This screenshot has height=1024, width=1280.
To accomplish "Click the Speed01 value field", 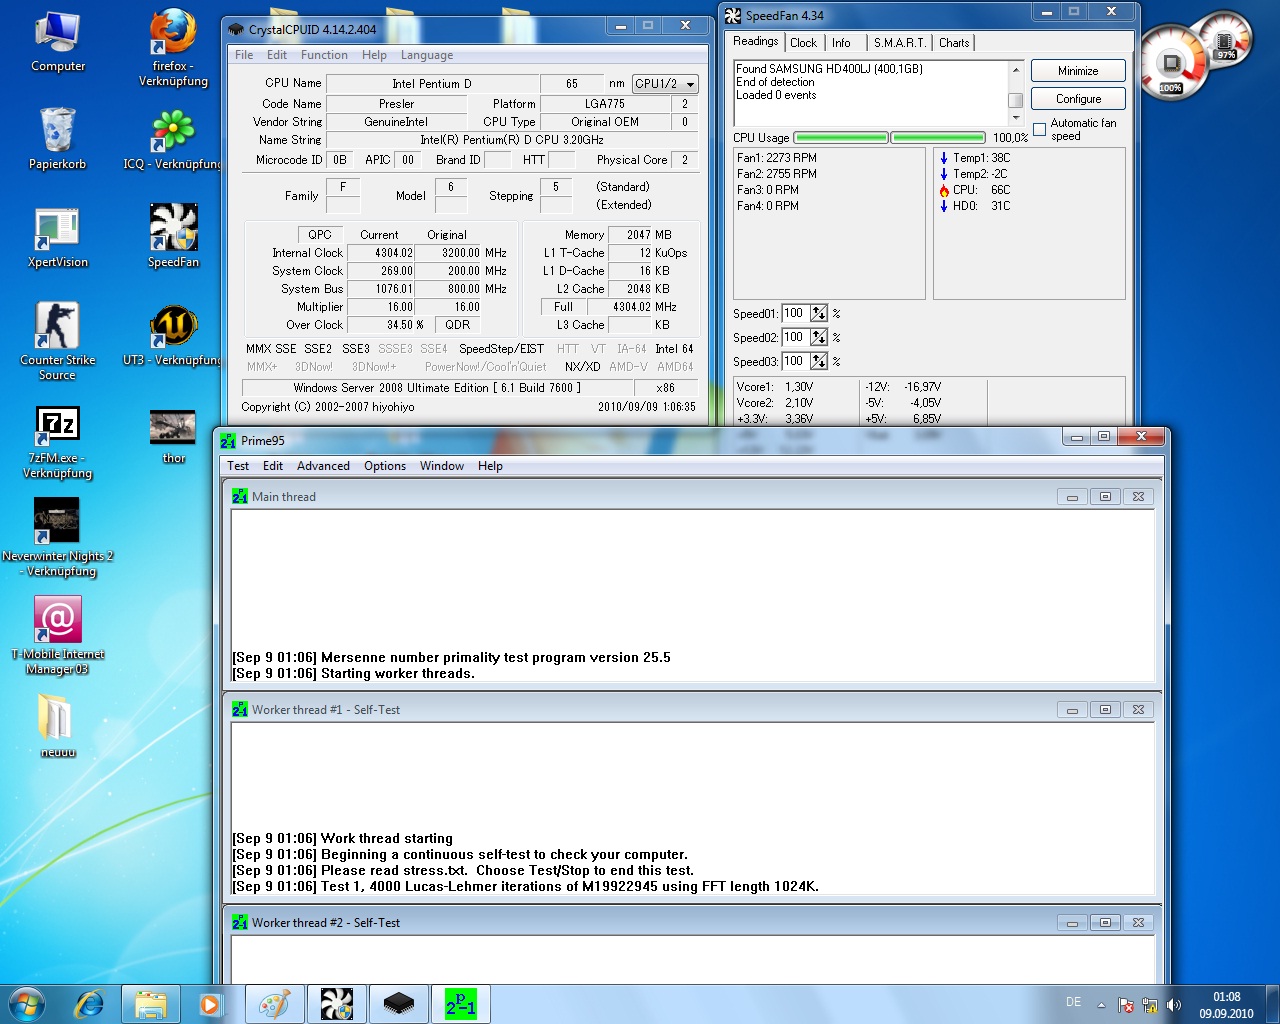I will (x=796, y=313).
